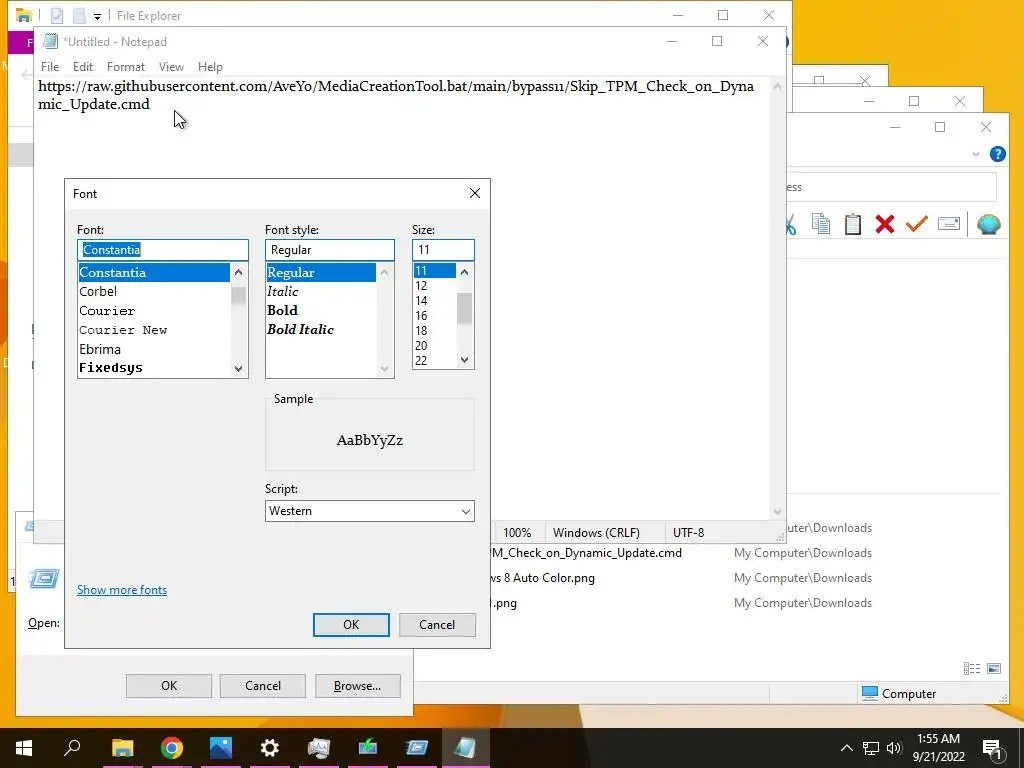Close the Font dialog with X
This screenshot has height=768, width=1024.
pos(475,193)
